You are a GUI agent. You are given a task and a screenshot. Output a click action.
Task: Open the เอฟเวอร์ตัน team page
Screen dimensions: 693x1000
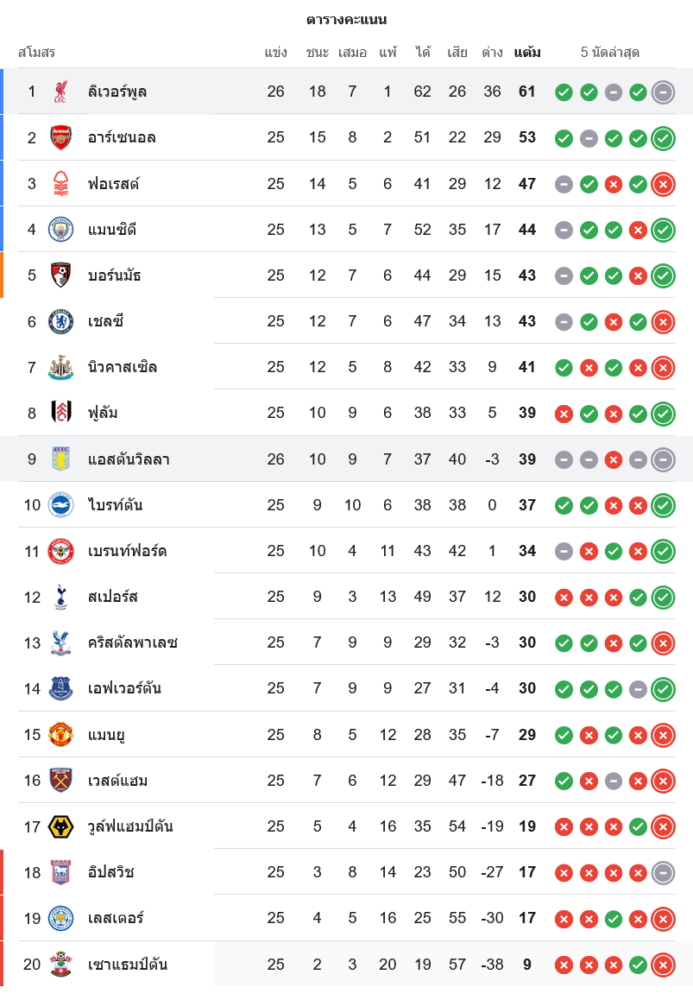click(124, 689)
